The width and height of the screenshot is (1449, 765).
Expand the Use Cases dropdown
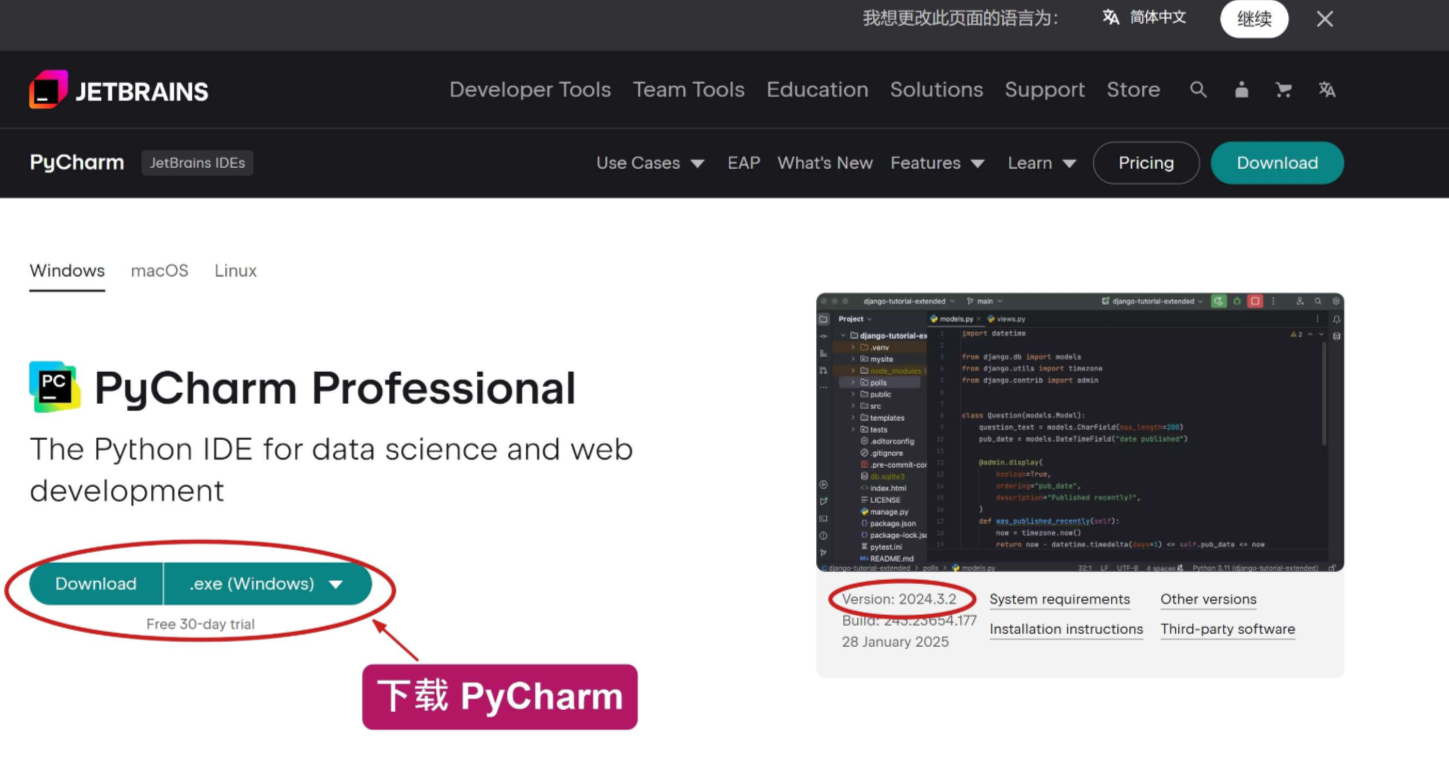click(650, 163)
